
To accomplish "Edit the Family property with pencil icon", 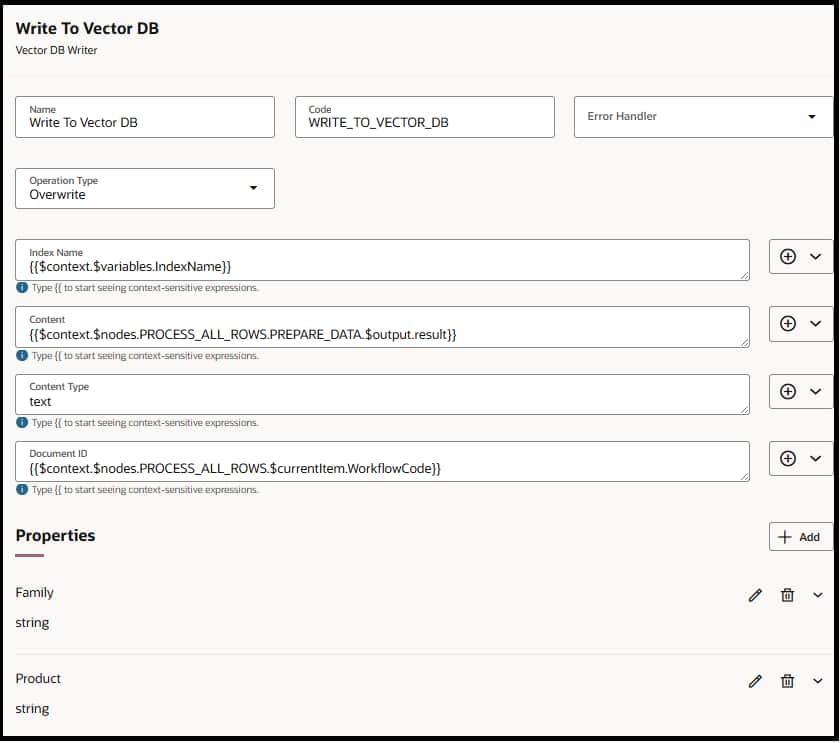I will point(755,595).
